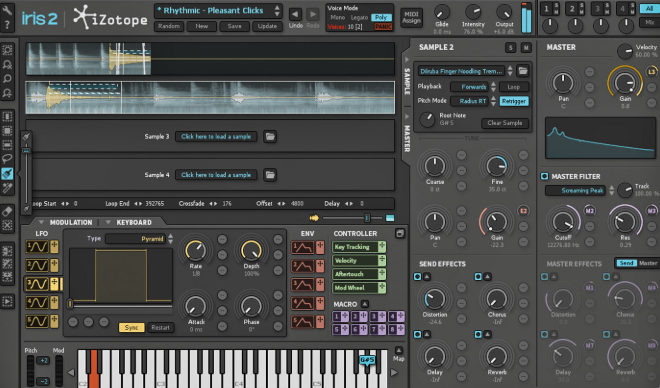Click the ENV 2 assign crosshair handle
This screenshot has height=388, width=660.
pyautogui.click(x=320, y=266)
